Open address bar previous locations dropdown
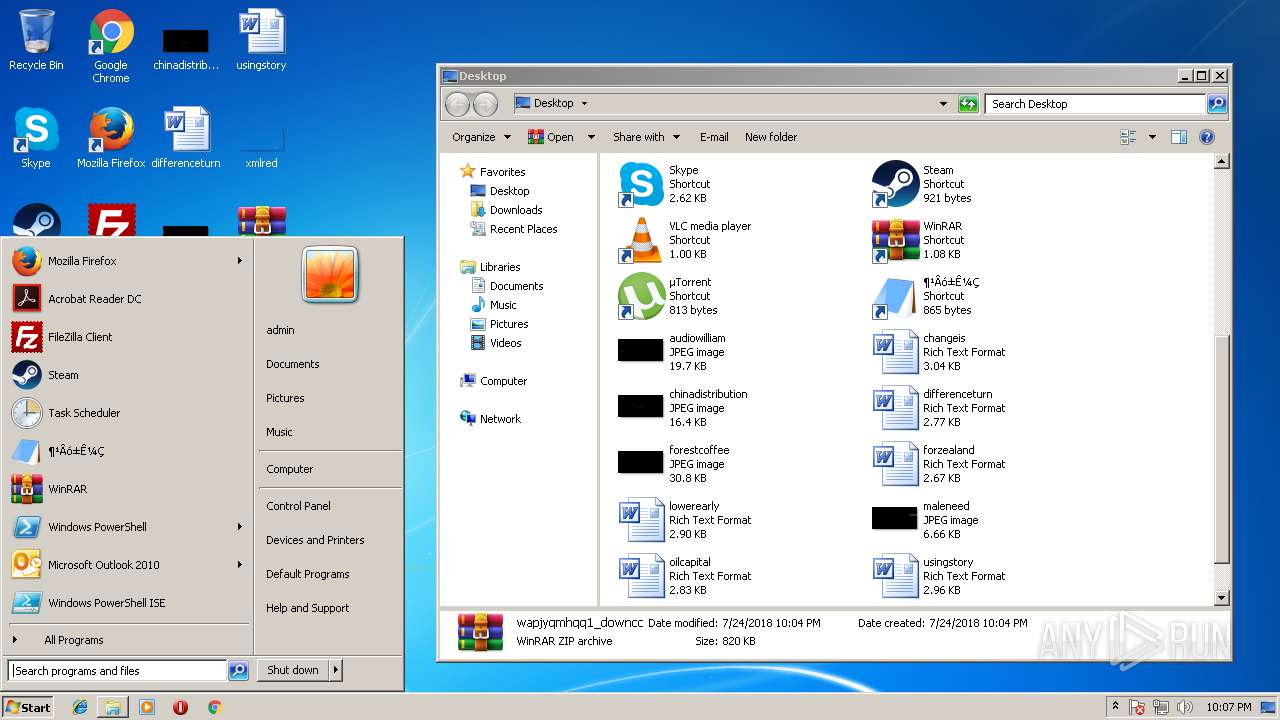The height and width of the screenshot is (720, 1280). pos(943,103)
